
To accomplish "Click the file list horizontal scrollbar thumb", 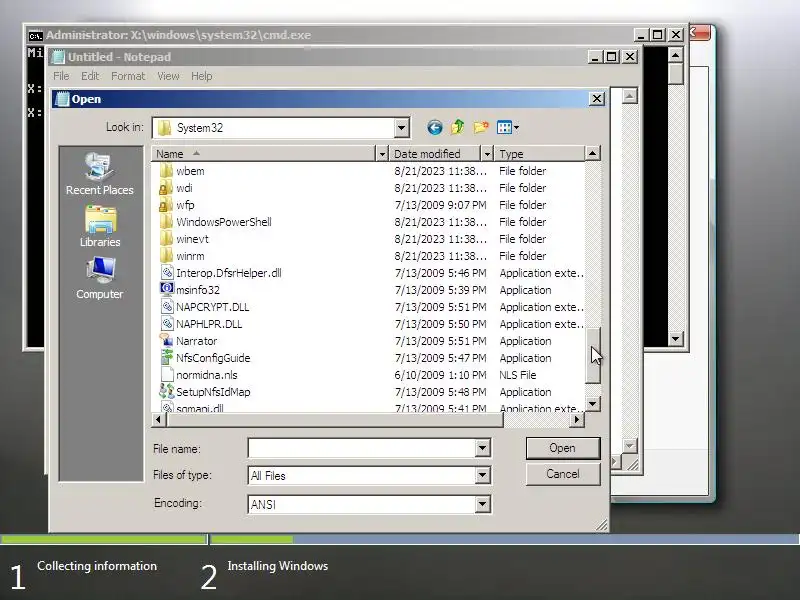I will pos(335,419).
